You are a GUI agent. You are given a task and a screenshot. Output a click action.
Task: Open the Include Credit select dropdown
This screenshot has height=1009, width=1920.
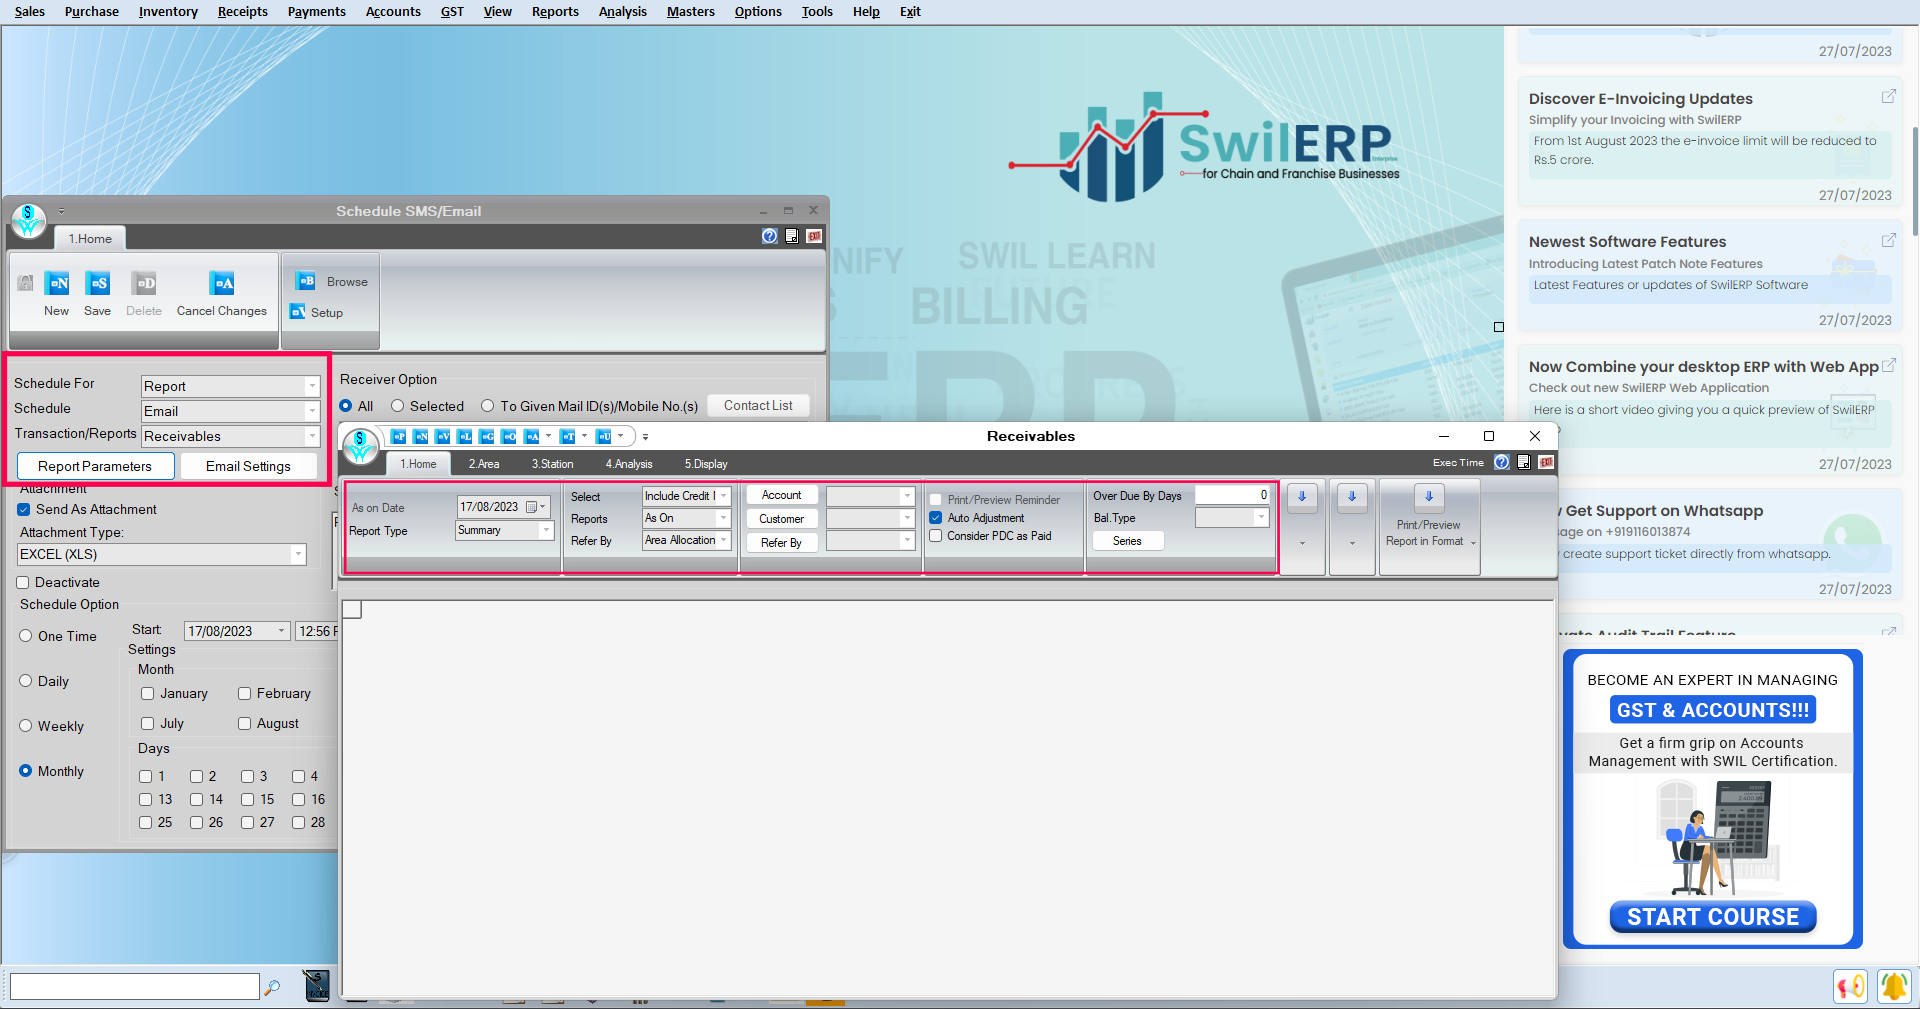pos(723,496)
